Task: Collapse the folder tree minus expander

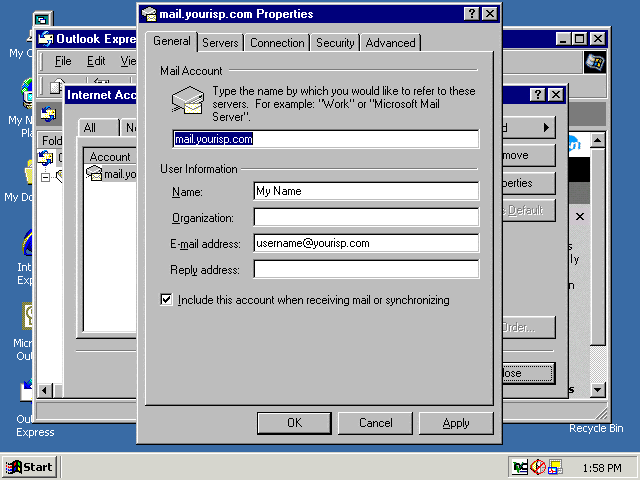Action: point(45,177)
